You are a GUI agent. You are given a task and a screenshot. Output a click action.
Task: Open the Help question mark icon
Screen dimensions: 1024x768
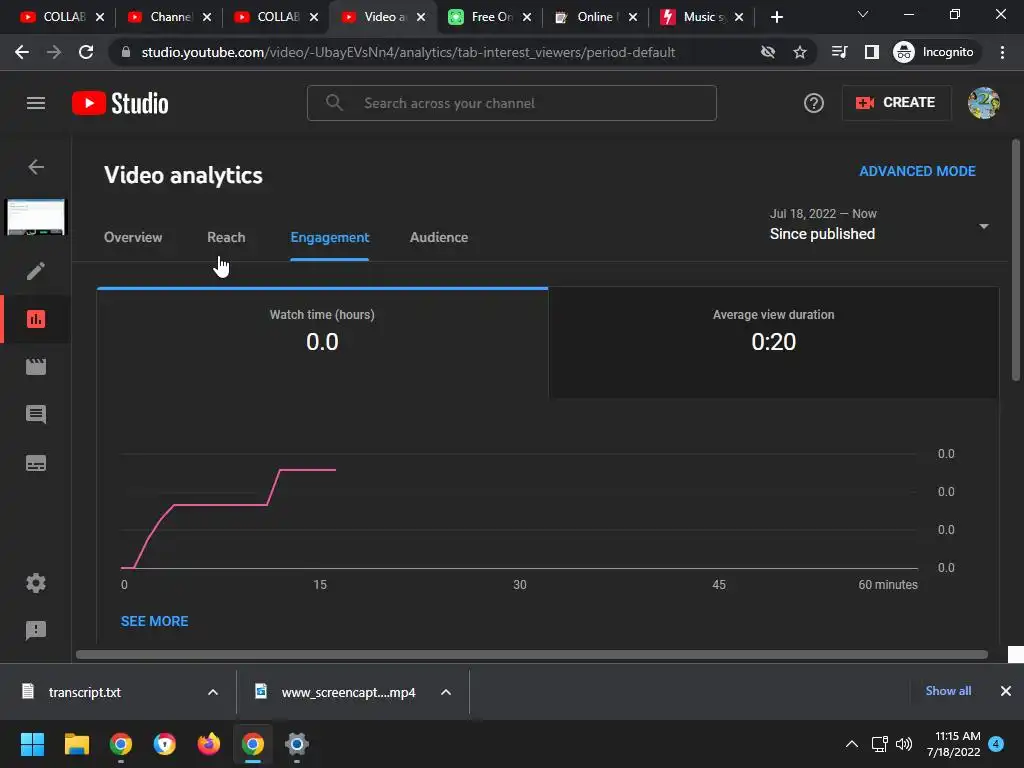click(814, 103)
